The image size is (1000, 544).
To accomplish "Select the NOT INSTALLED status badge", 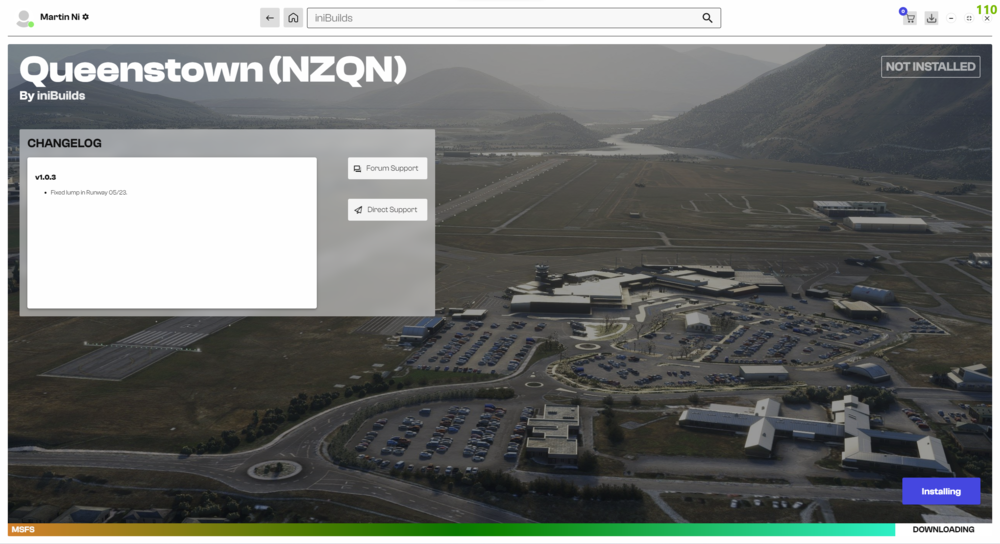I will tap(930, 66).
